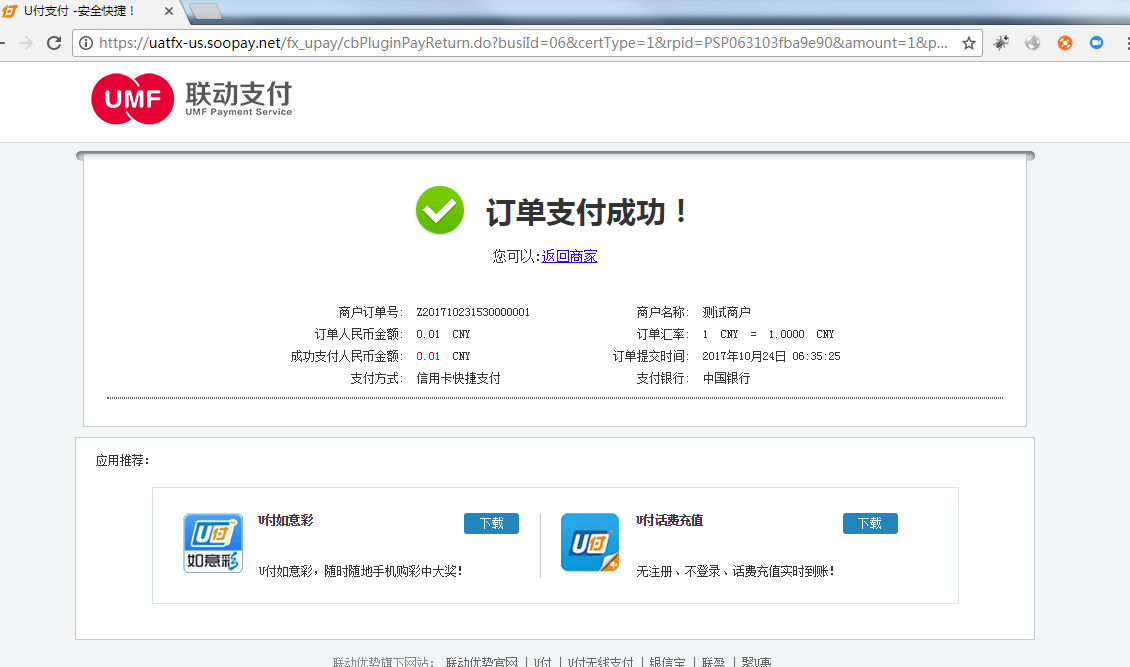Click the orange circular extension icon

tap(1065, 43)
